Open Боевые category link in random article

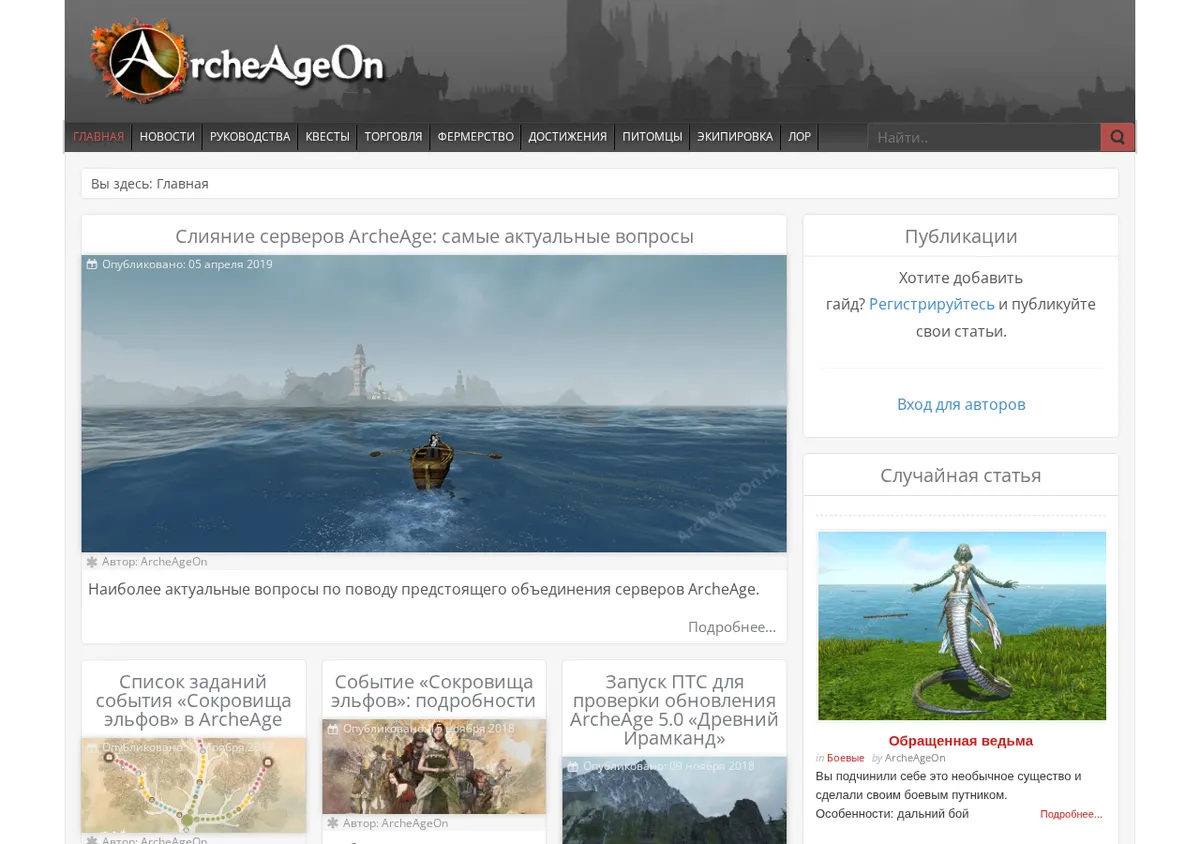(845, 758)
